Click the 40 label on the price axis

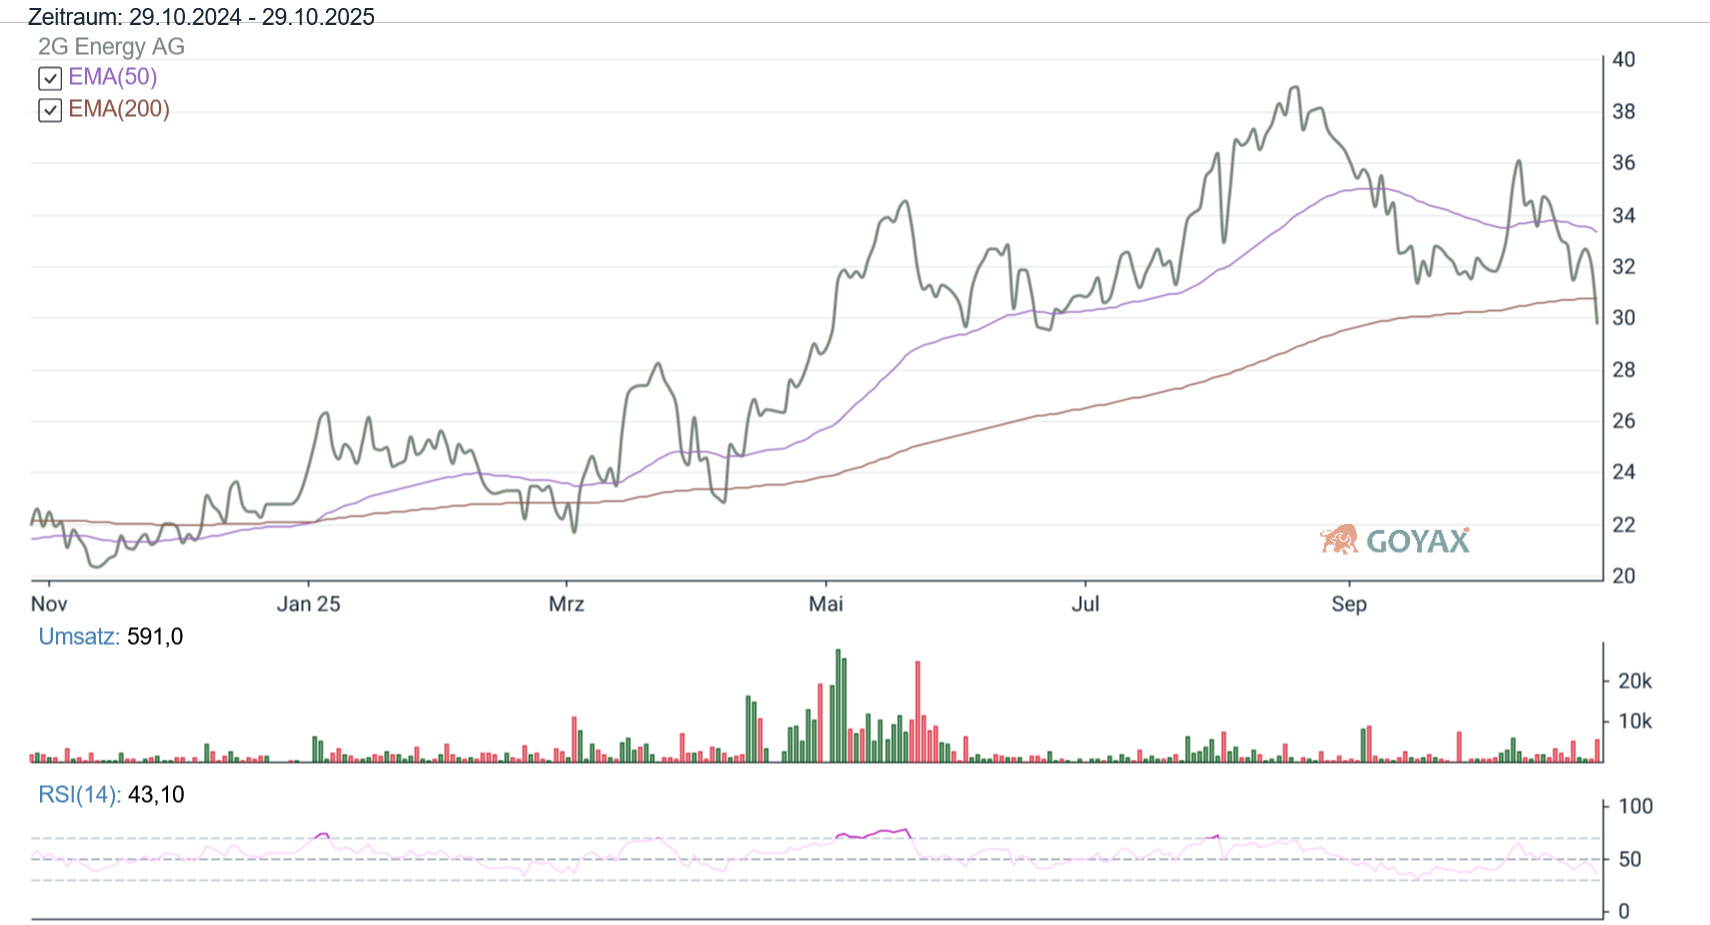(1624, 59)
